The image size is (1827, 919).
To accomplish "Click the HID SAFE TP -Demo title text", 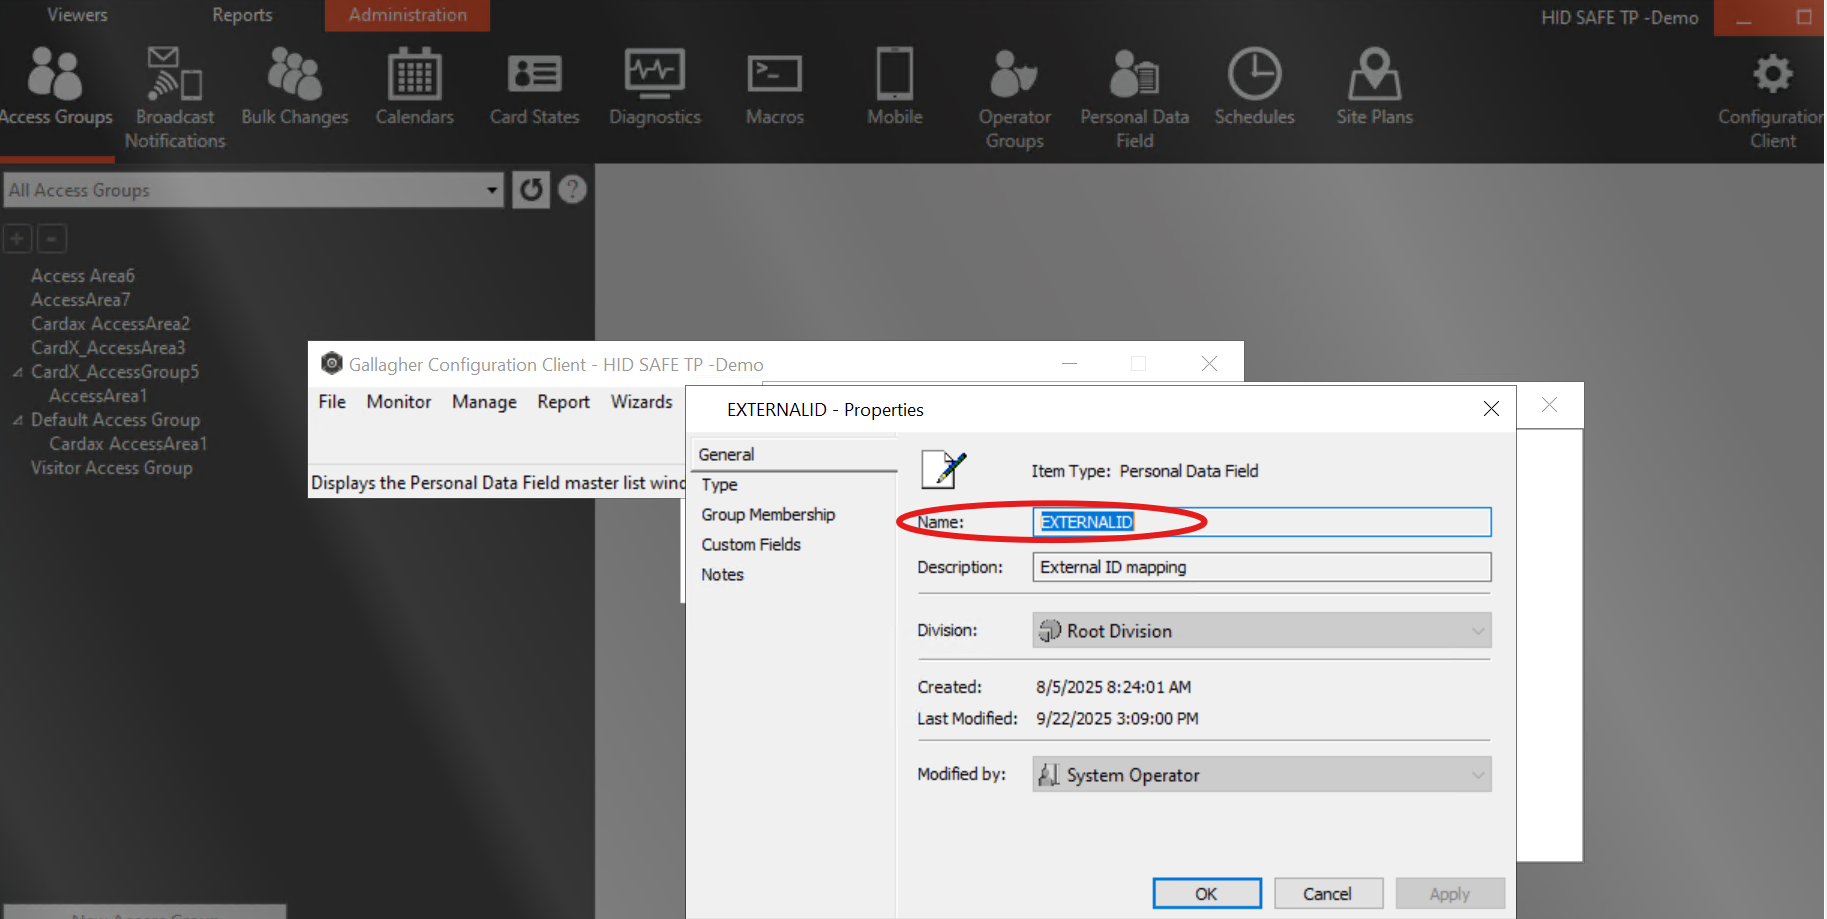I will pyautogui.click(x=1620, y=18).
